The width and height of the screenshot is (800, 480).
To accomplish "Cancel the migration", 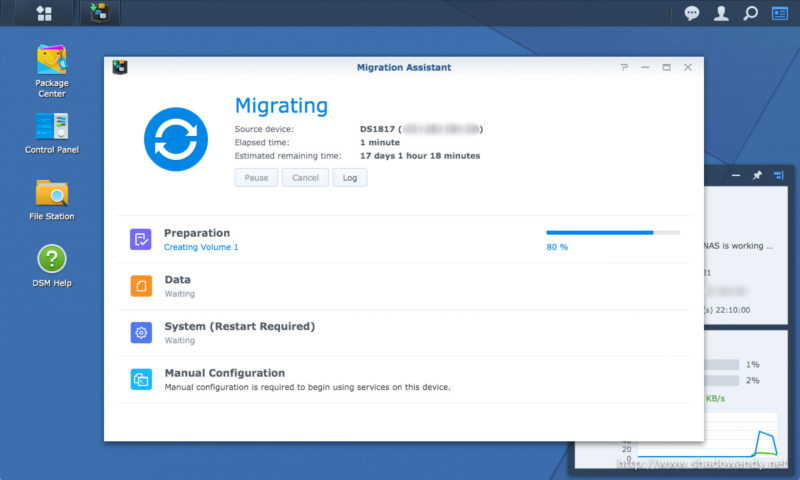I will coord(305,178).
